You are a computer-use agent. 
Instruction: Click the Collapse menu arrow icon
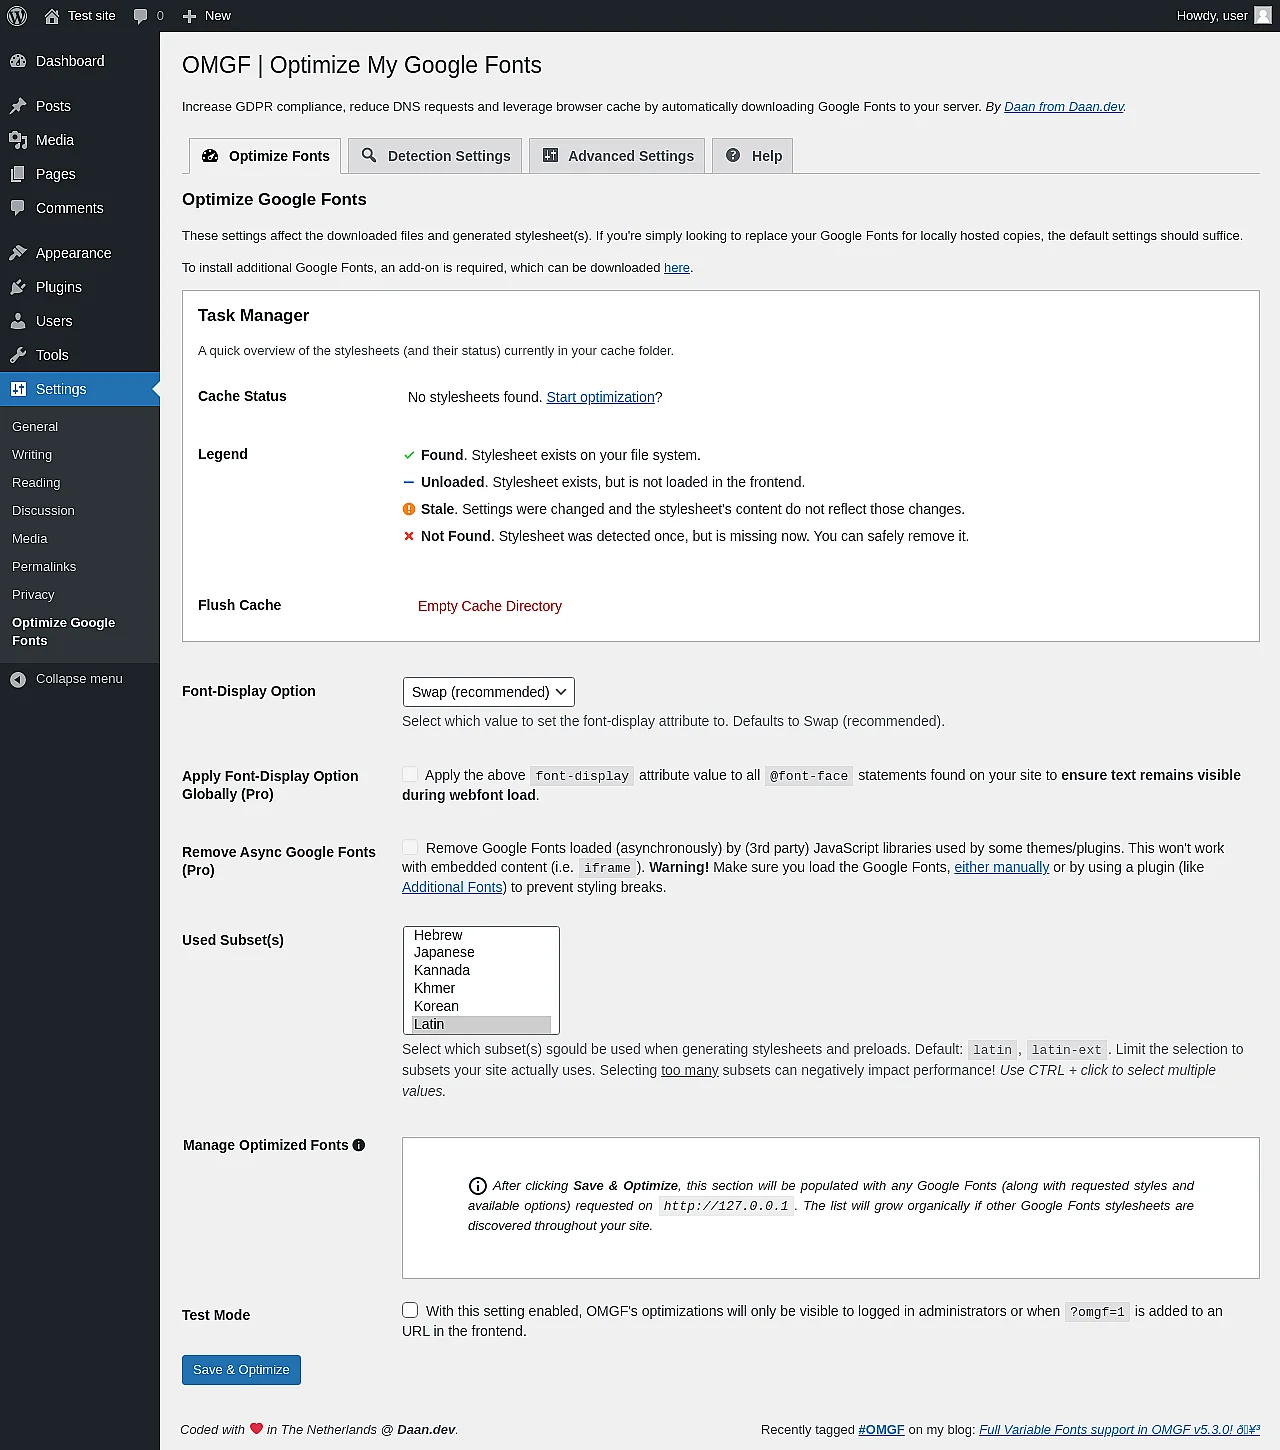(18, 679)
